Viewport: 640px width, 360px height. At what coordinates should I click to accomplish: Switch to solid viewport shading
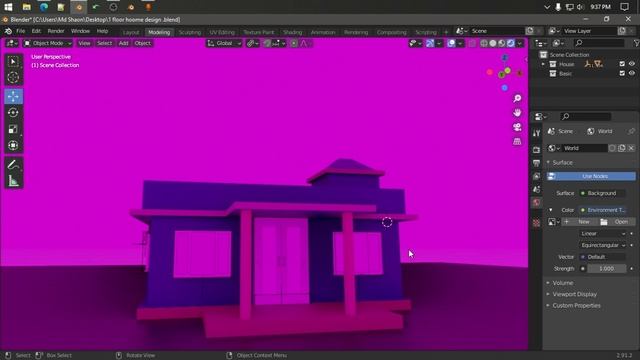pos(493,43)
